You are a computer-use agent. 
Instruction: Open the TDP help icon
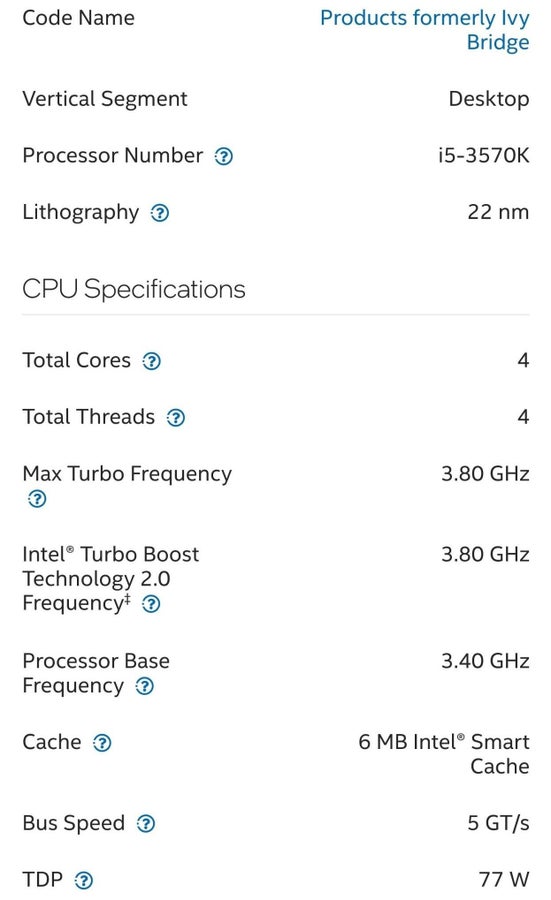84,880
